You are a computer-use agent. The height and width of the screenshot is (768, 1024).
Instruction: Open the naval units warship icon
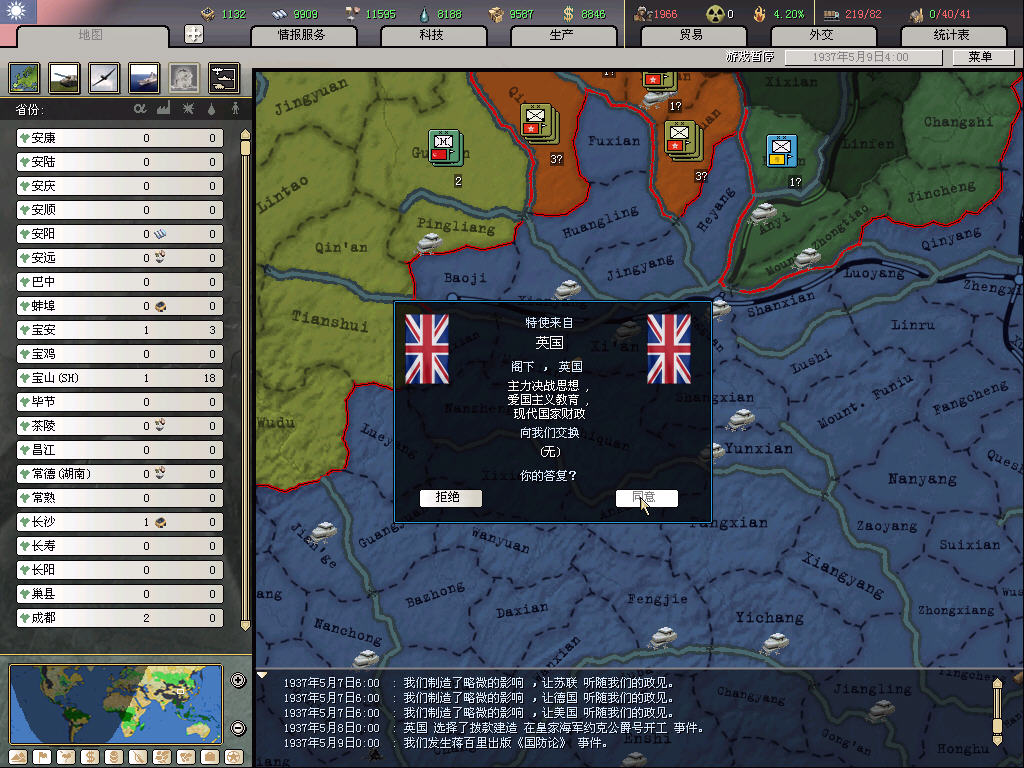[144, 78]
